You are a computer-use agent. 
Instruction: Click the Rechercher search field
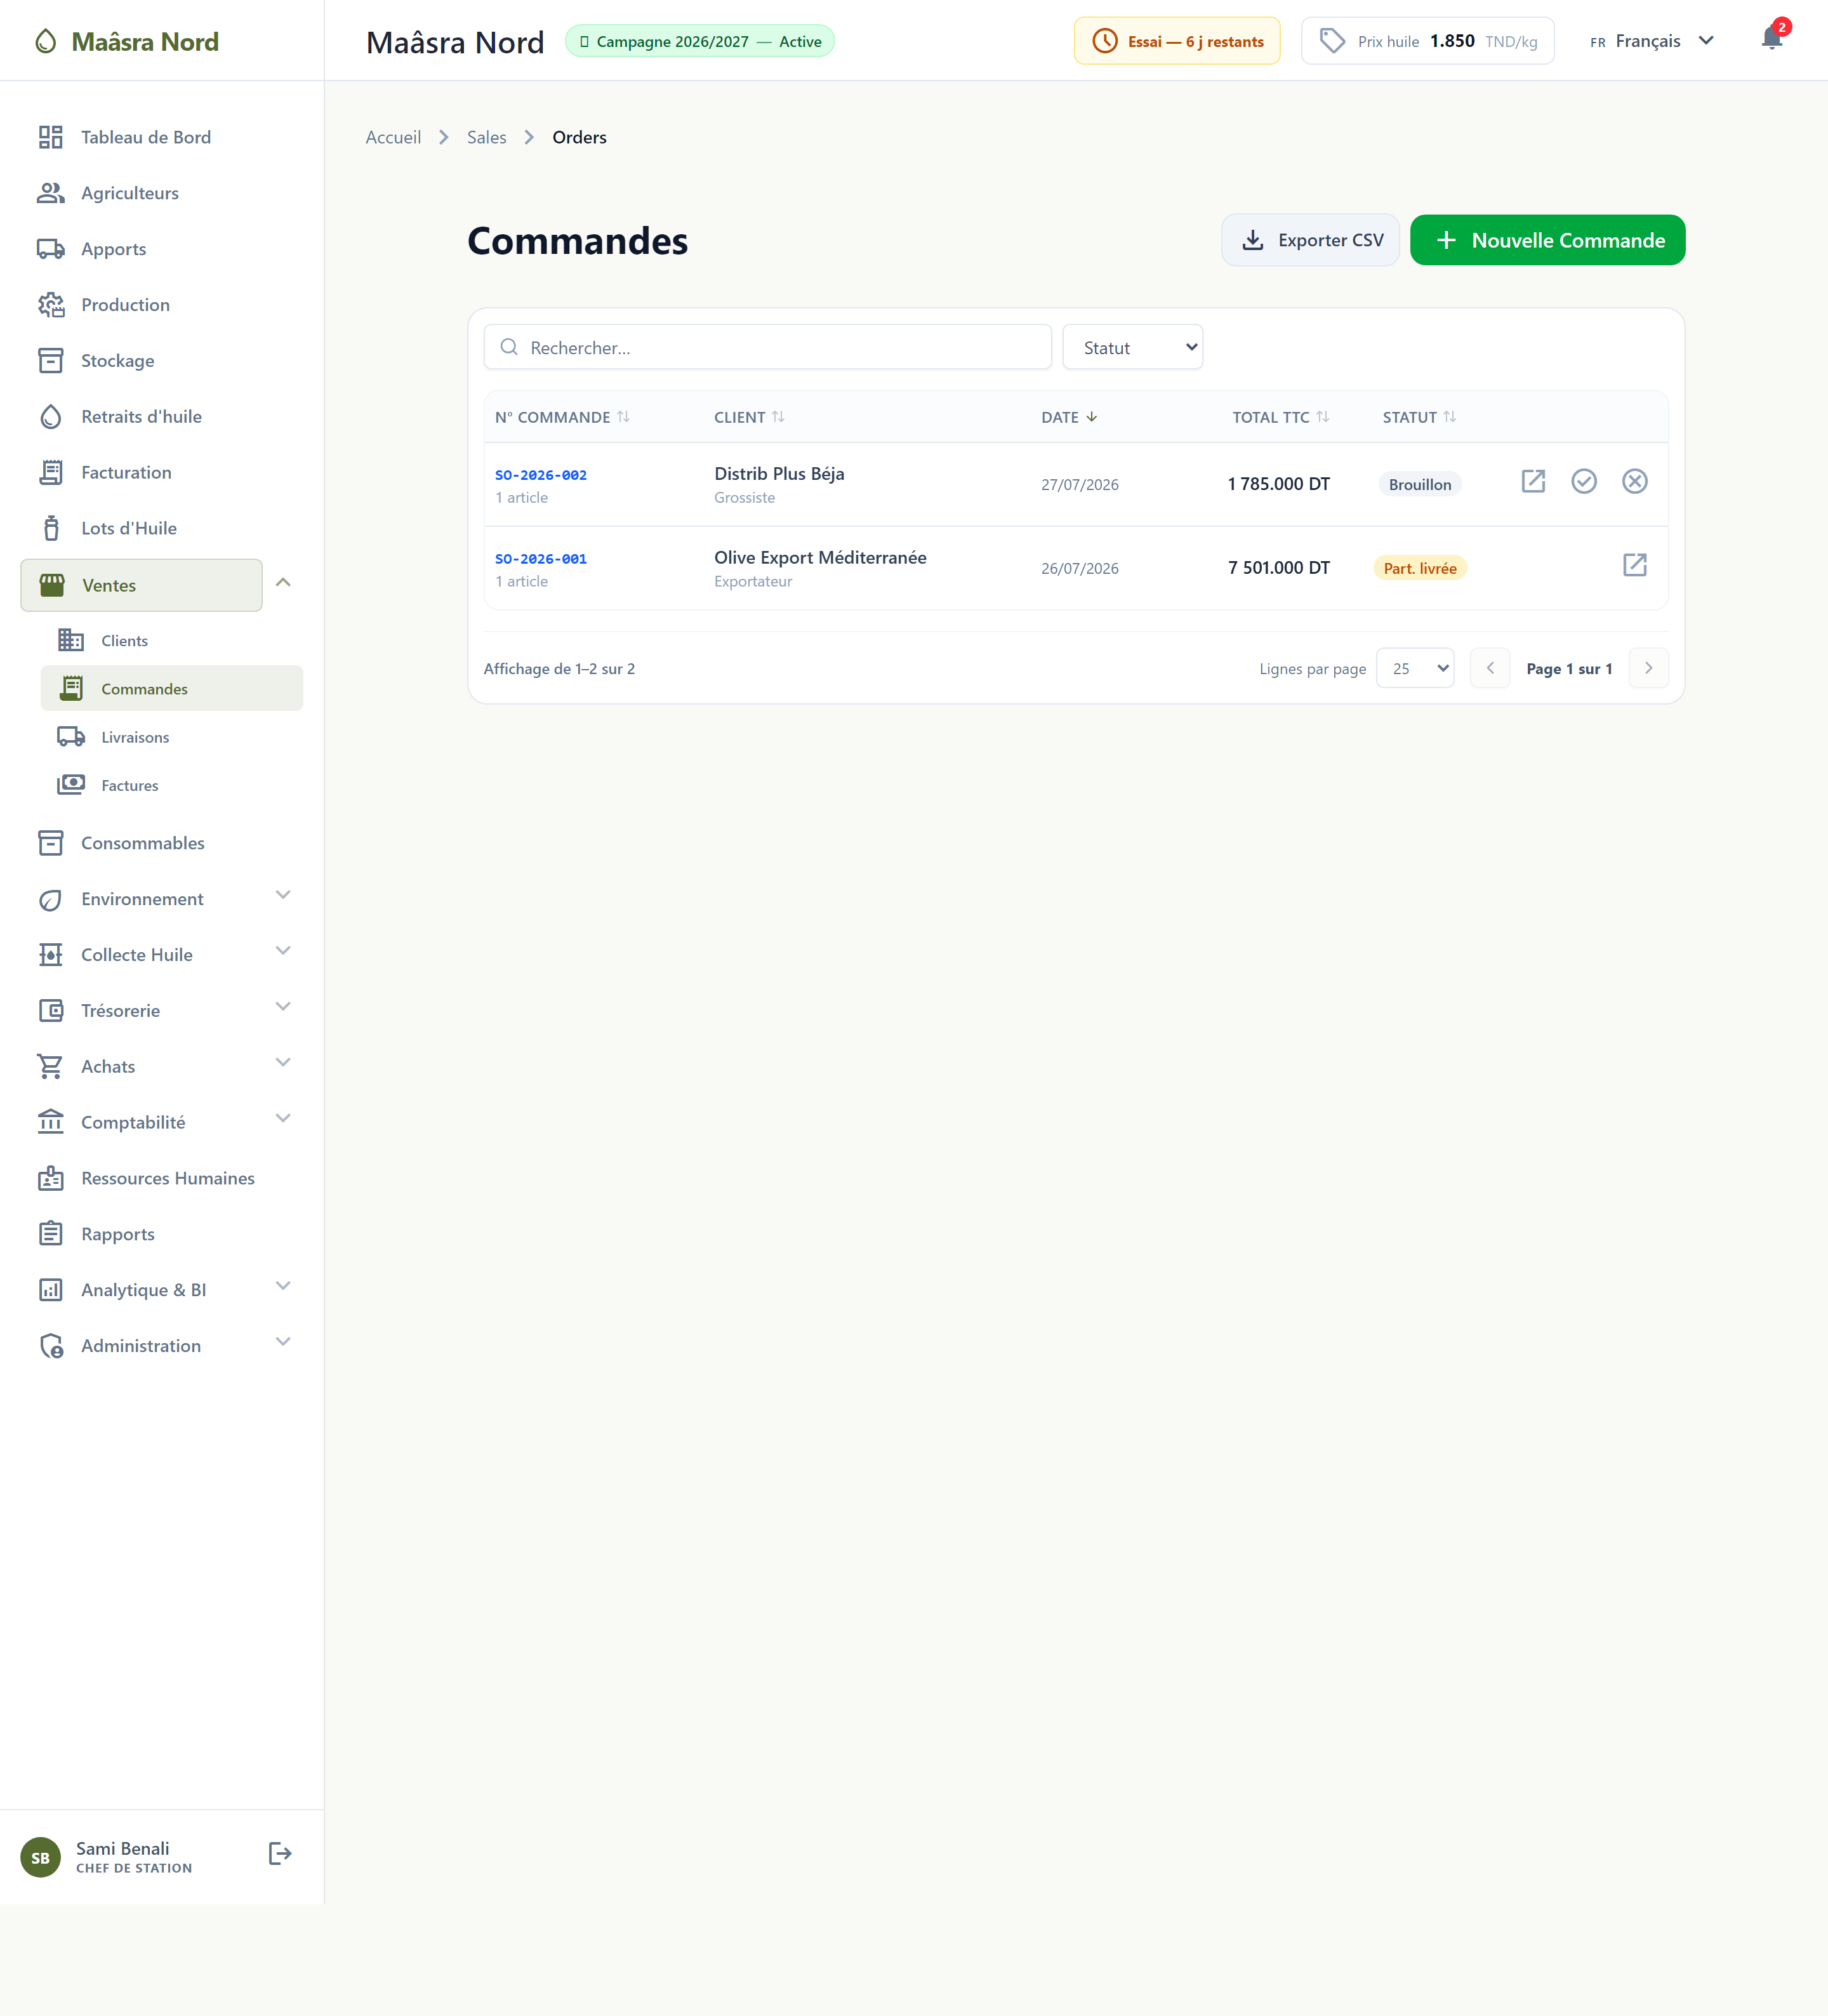[x=767, y=347]
